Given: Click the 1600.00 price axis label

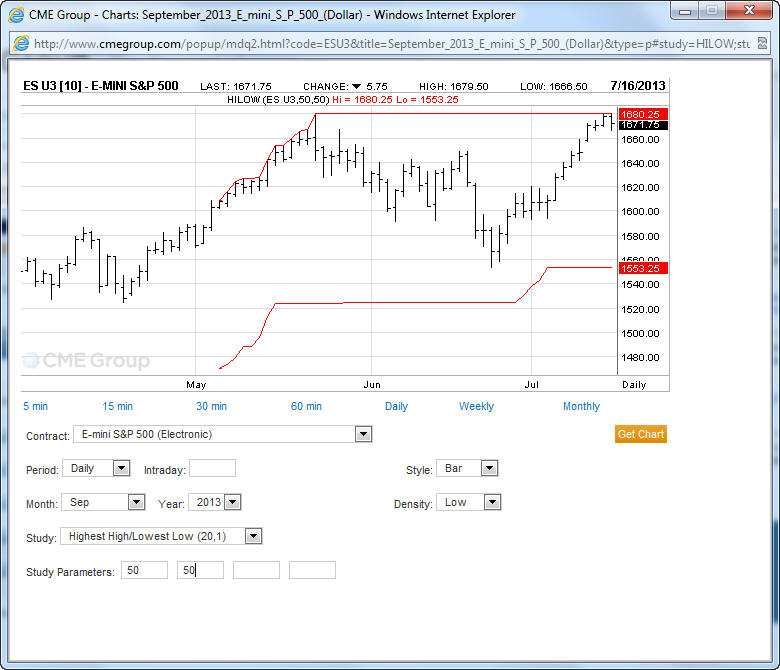Looking at the screenshot, I should pos(640,211).
